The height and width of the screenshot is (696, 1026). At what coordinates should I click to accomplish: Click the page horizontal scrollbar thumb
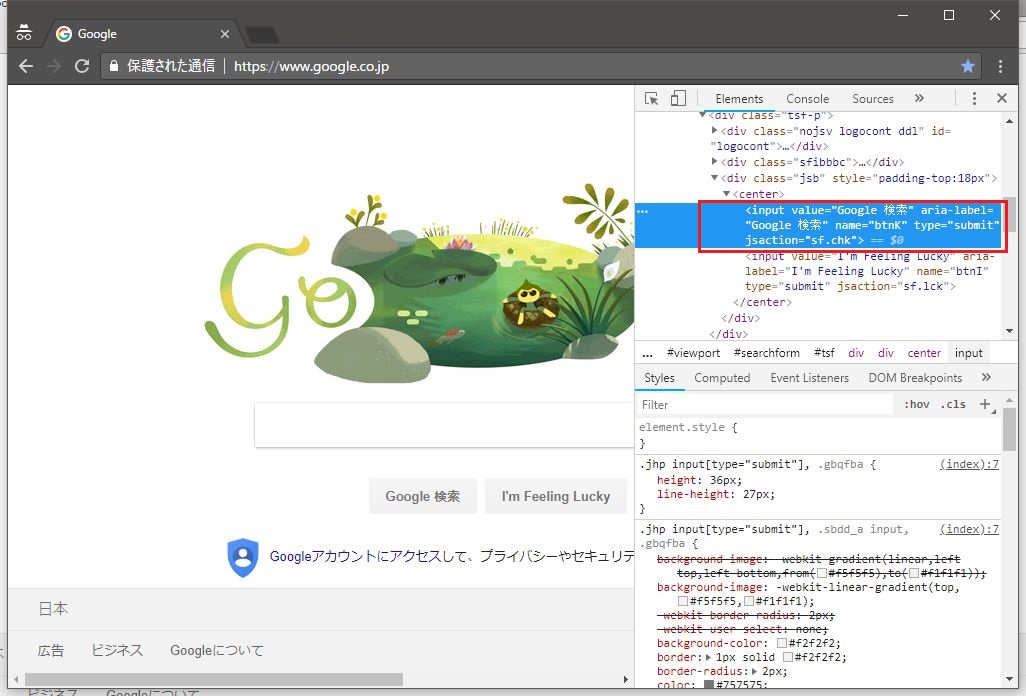coord(213,680)
